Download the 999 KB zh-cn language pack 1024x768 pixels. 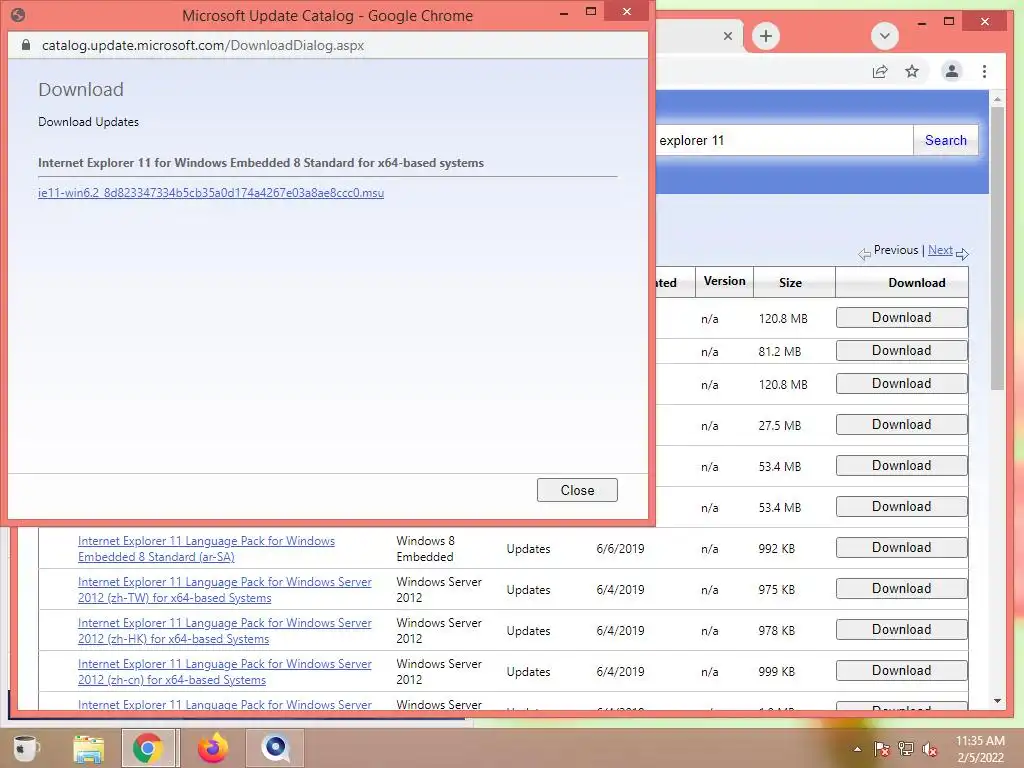coord(901,671)
